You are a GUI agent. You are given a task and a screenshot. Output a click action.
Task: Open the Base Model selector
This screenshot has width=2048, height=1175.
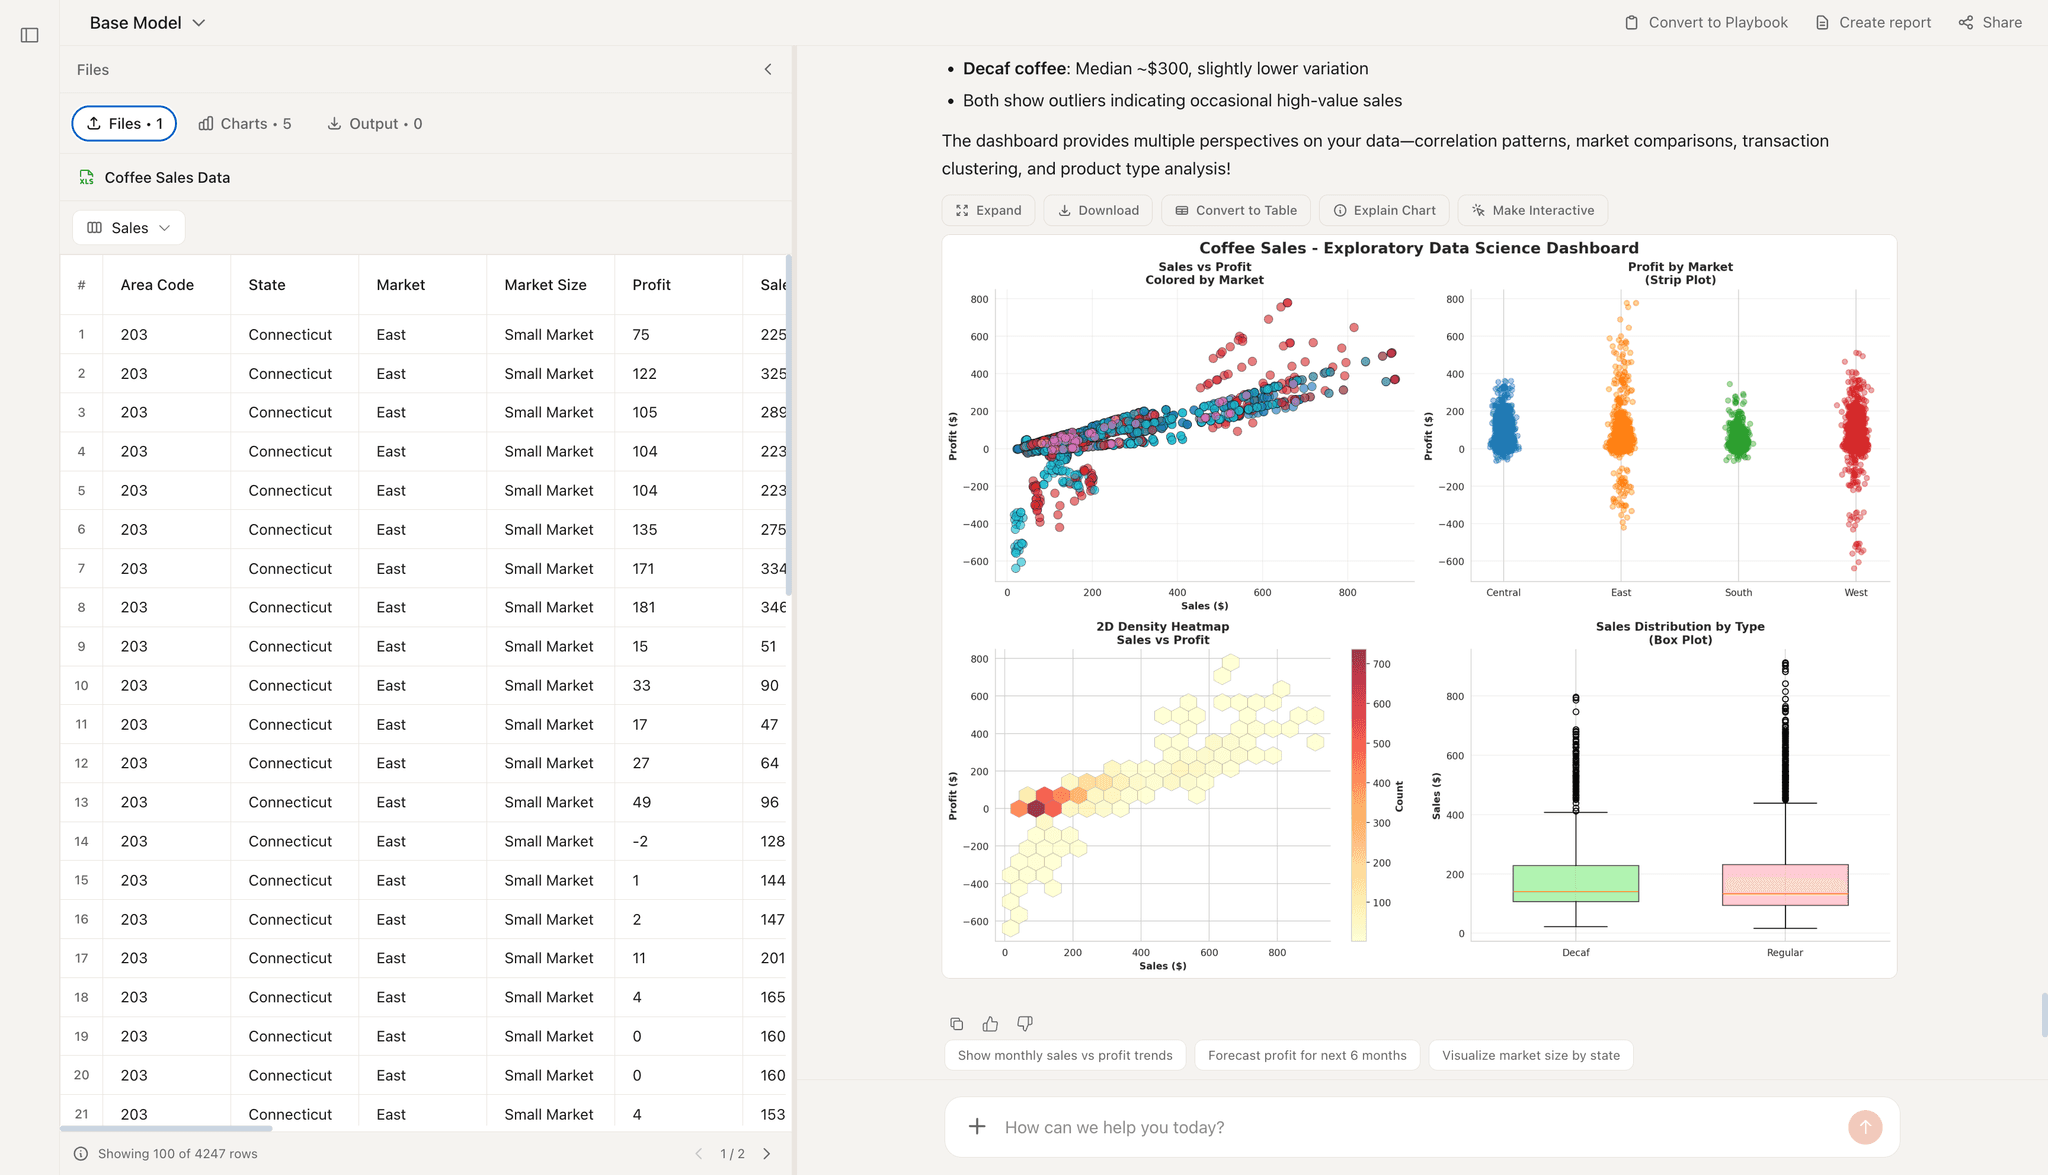coord(147,21)
